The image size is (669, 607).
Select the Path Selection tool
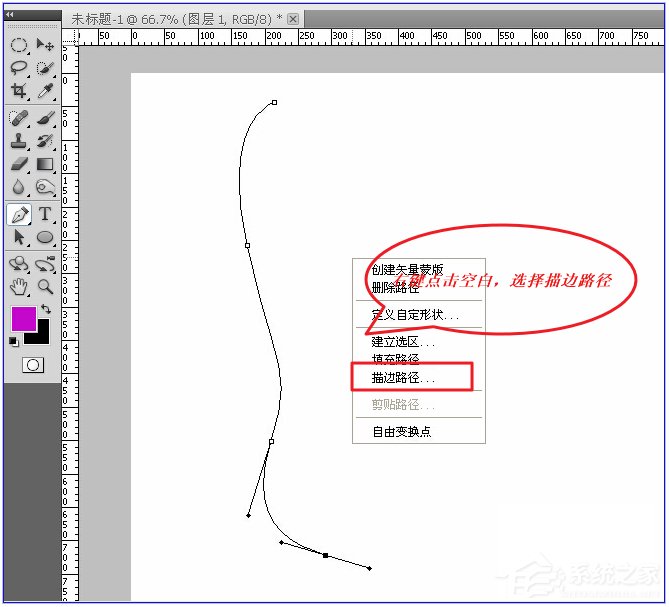pos(18,237)
